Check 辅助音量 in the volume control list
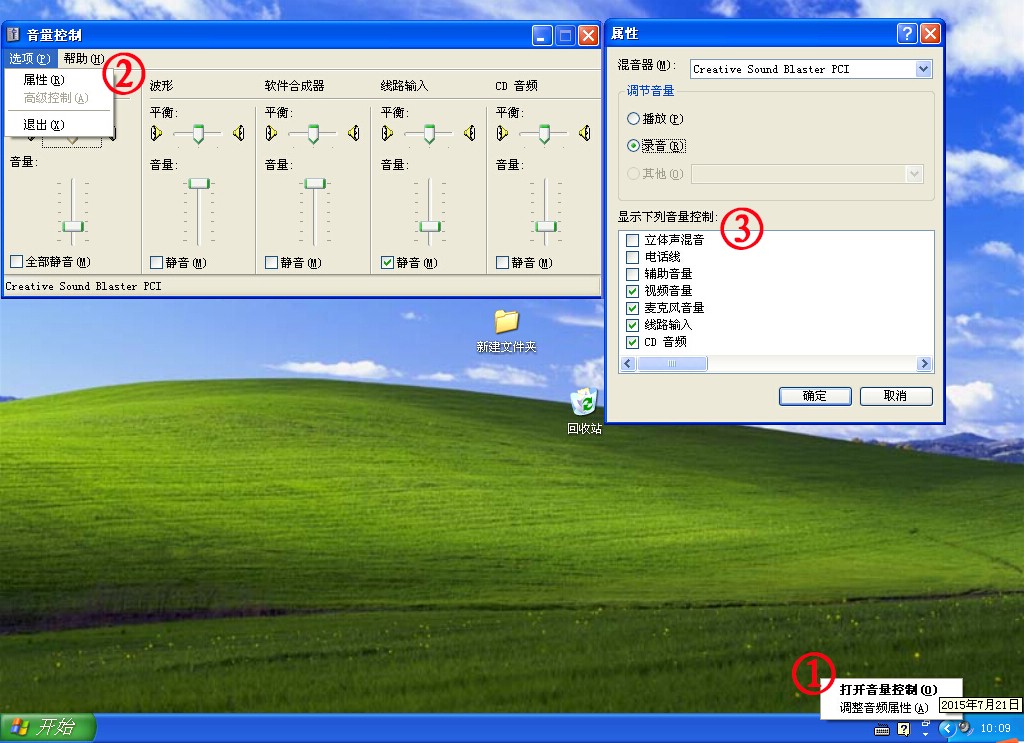The height and width of the screenshot is (743, 1024). (632, 274)
